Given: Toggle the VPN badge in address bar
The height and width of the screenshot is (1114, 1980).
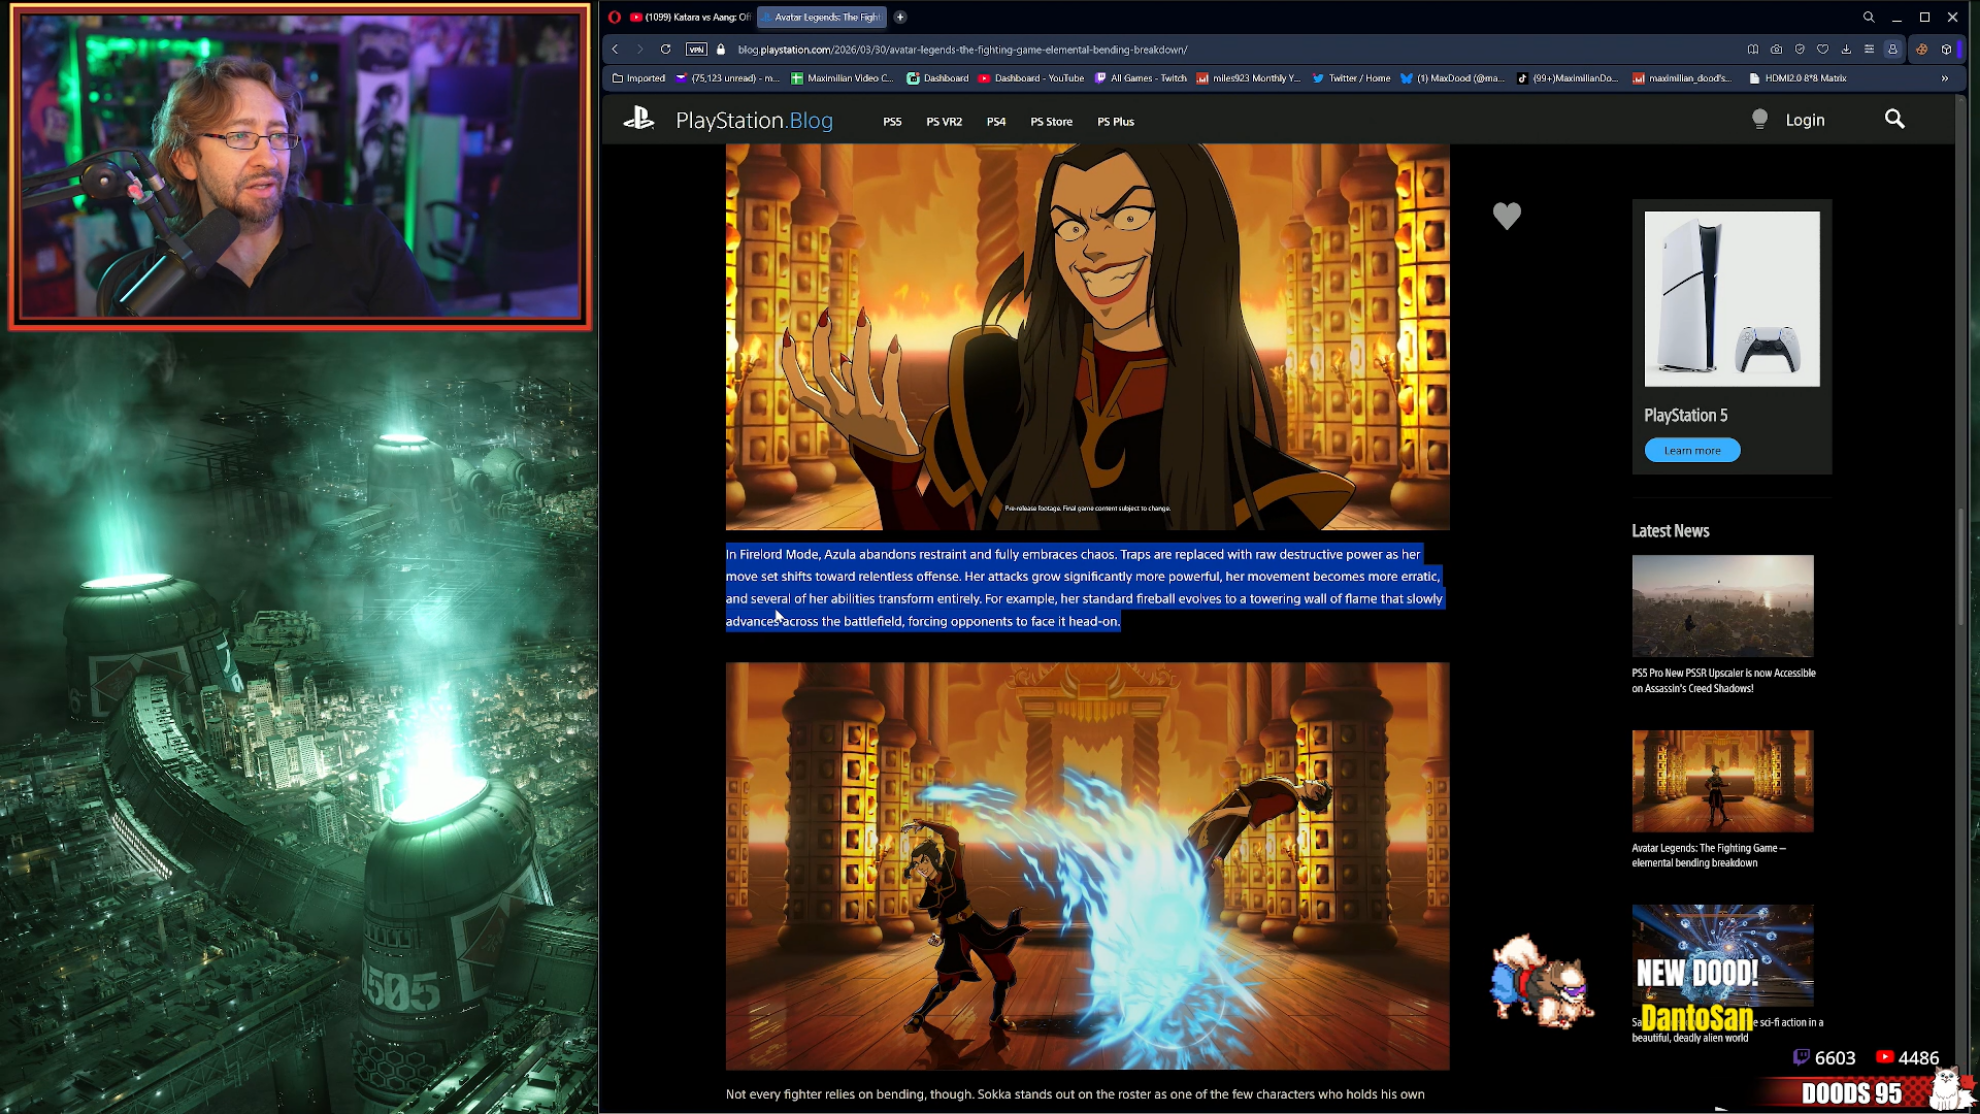Looking at the screenshot, I should [x=696, y=49].
